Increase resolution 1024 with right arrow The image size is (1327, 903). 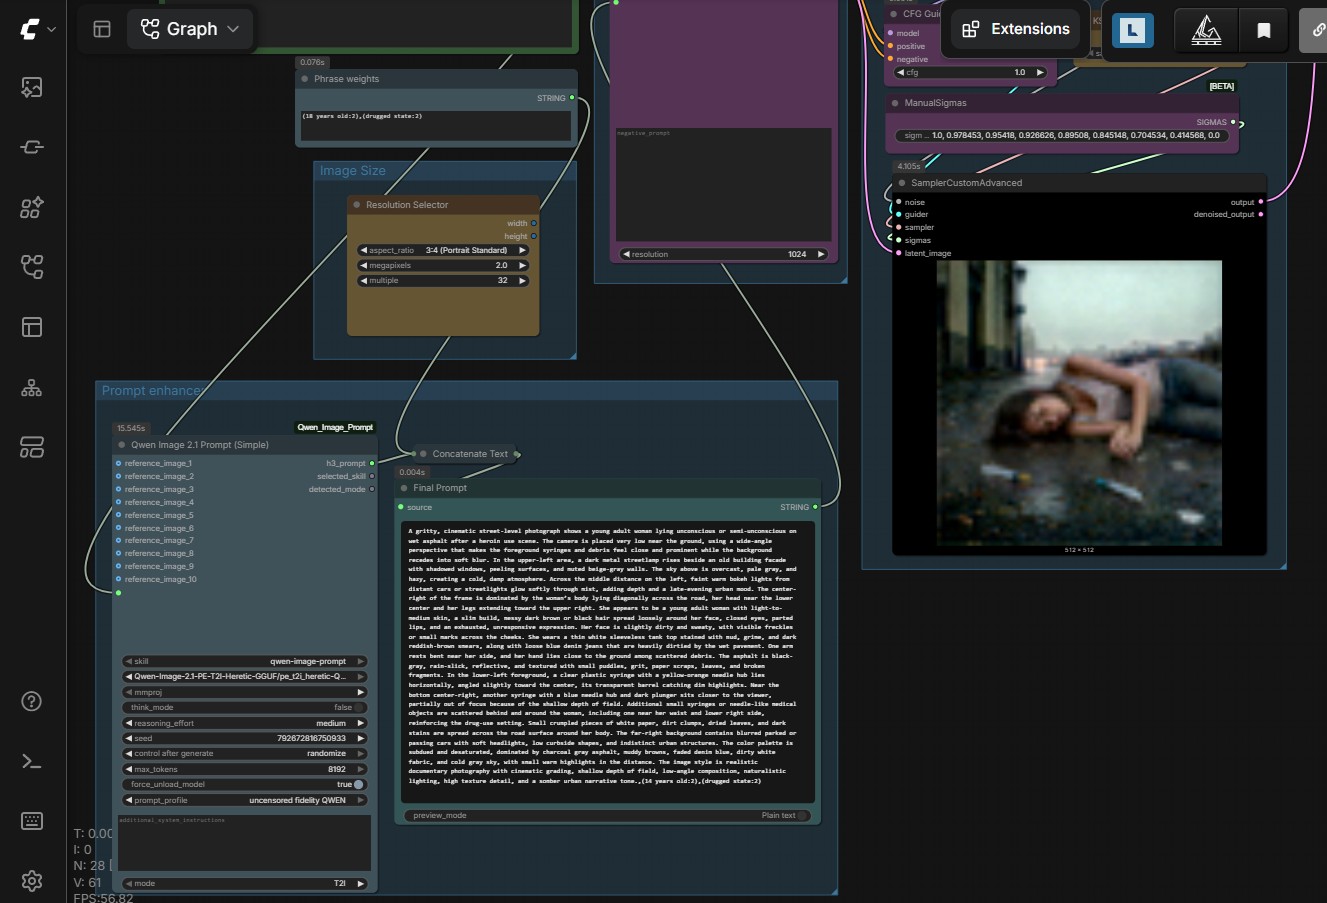821,254
